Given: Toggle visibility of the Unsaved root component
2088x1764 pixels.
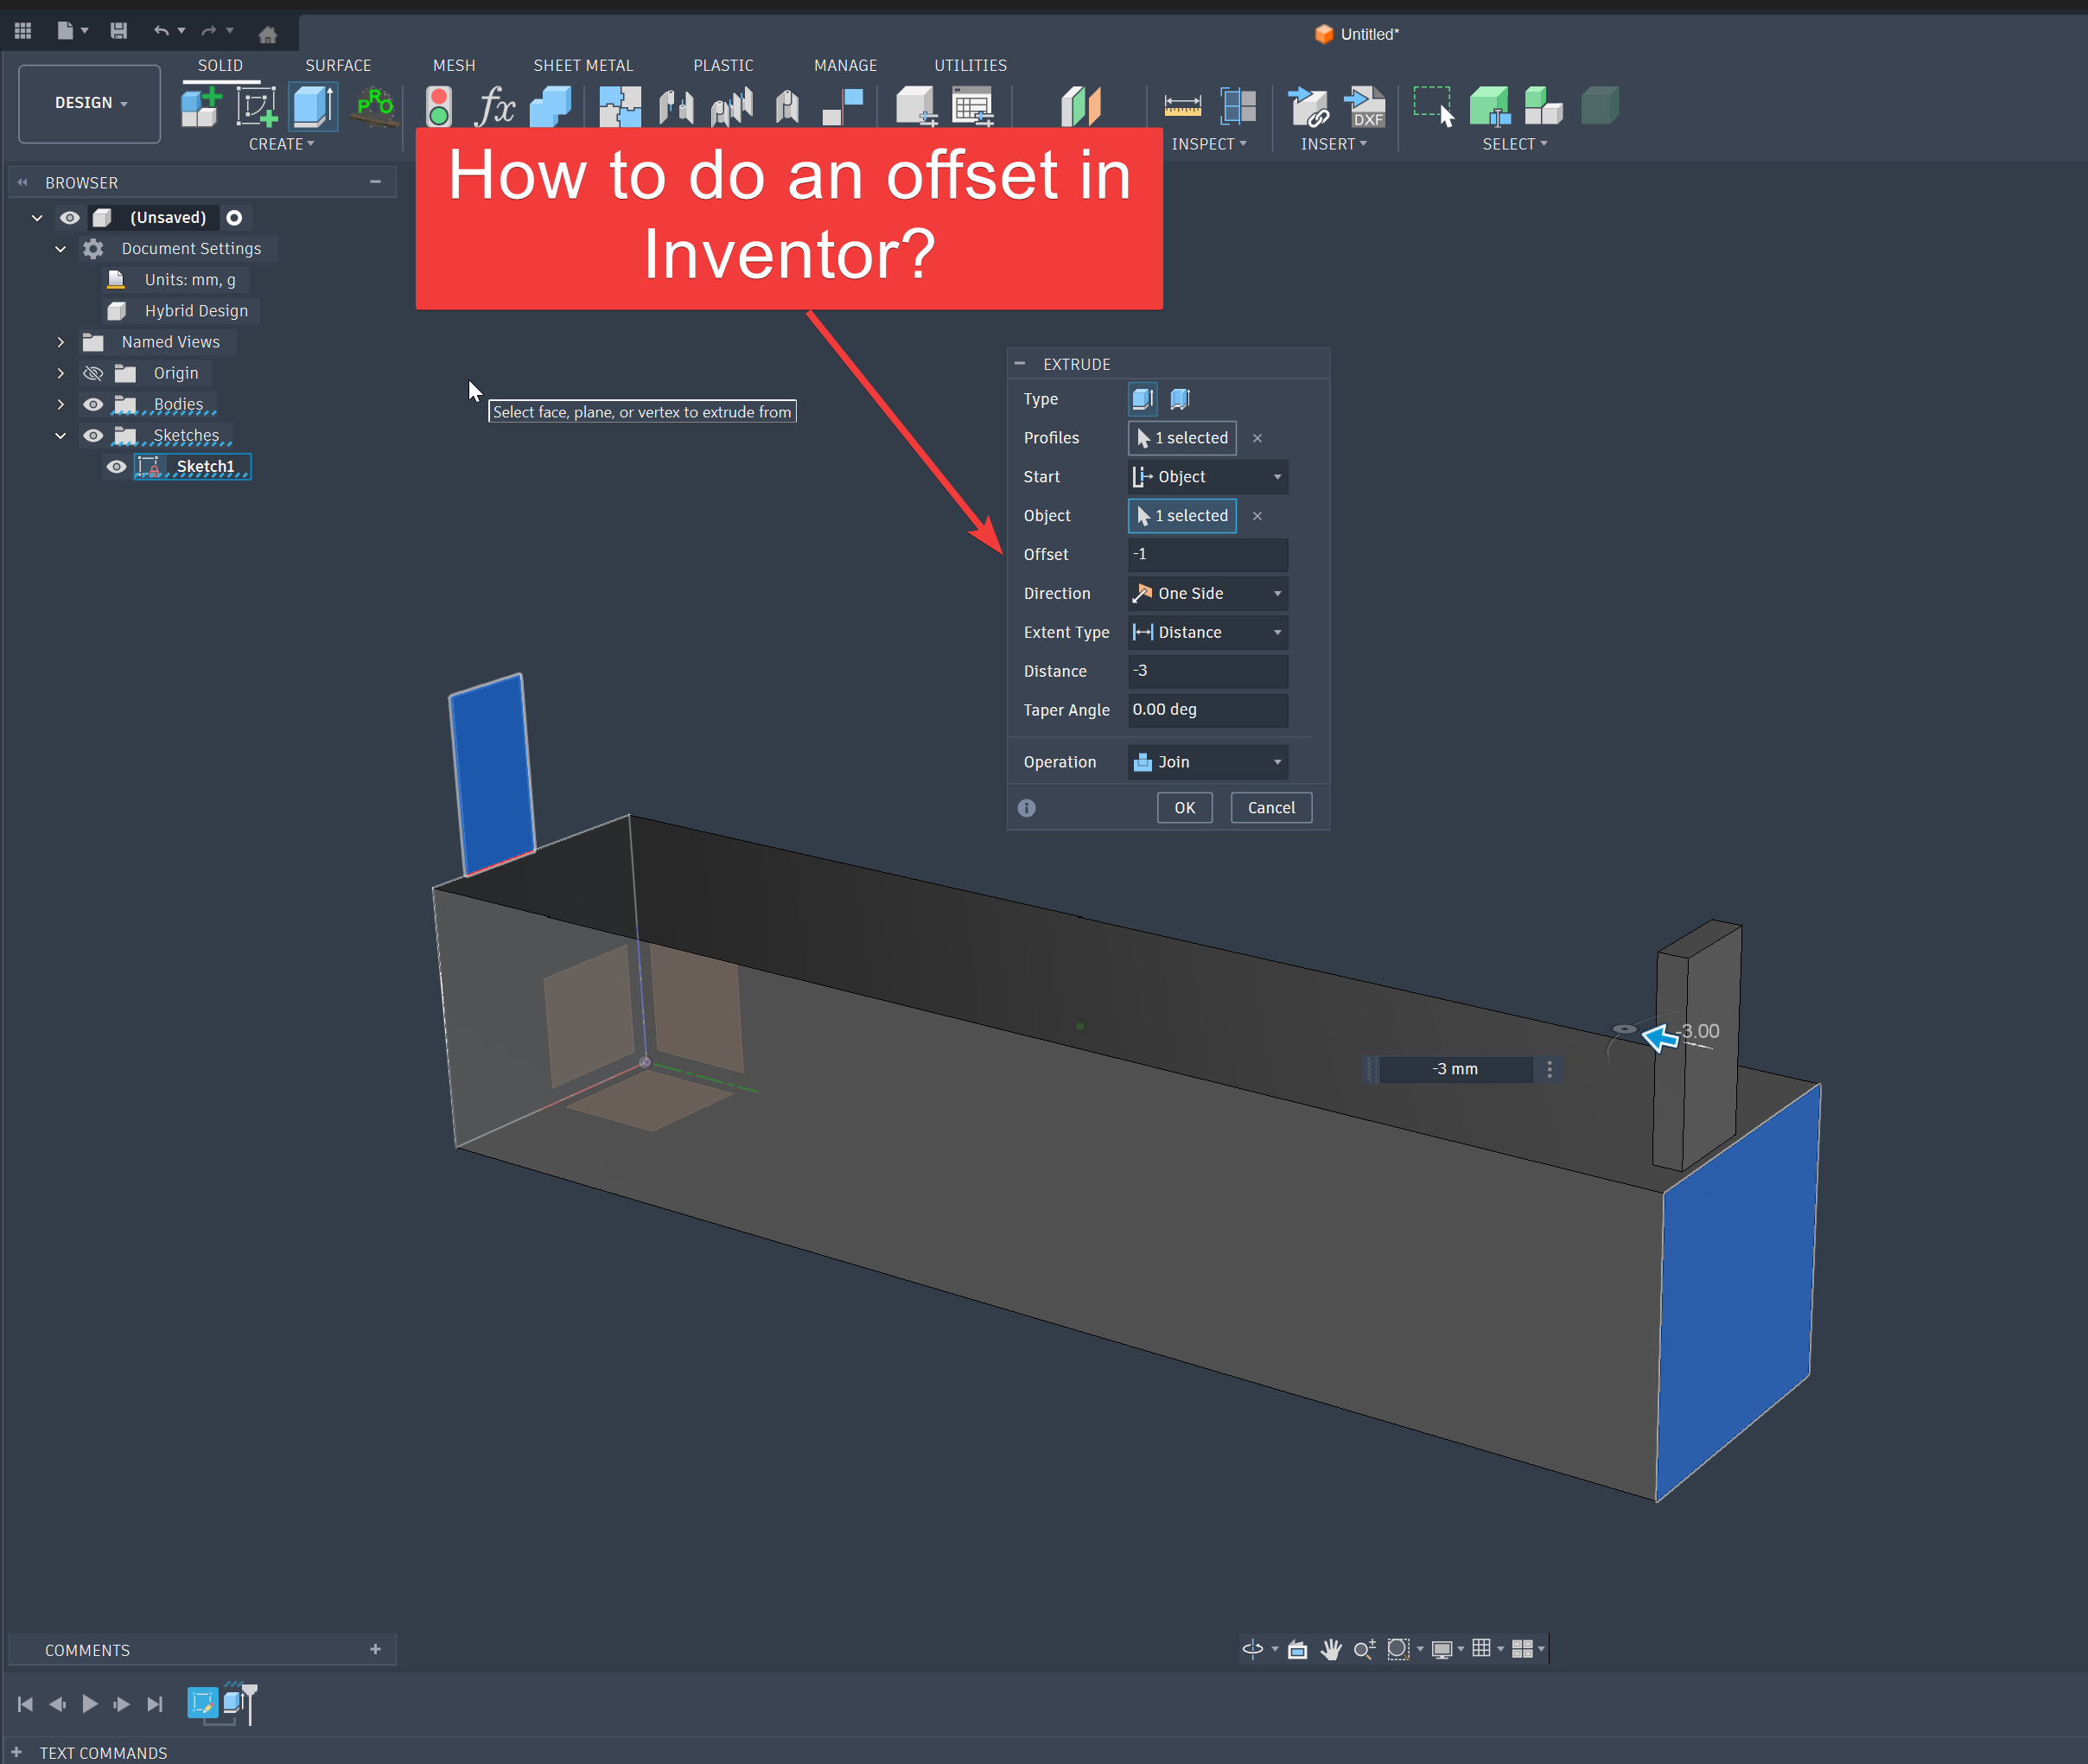Looking at the screenshot, I should point(69,218).
